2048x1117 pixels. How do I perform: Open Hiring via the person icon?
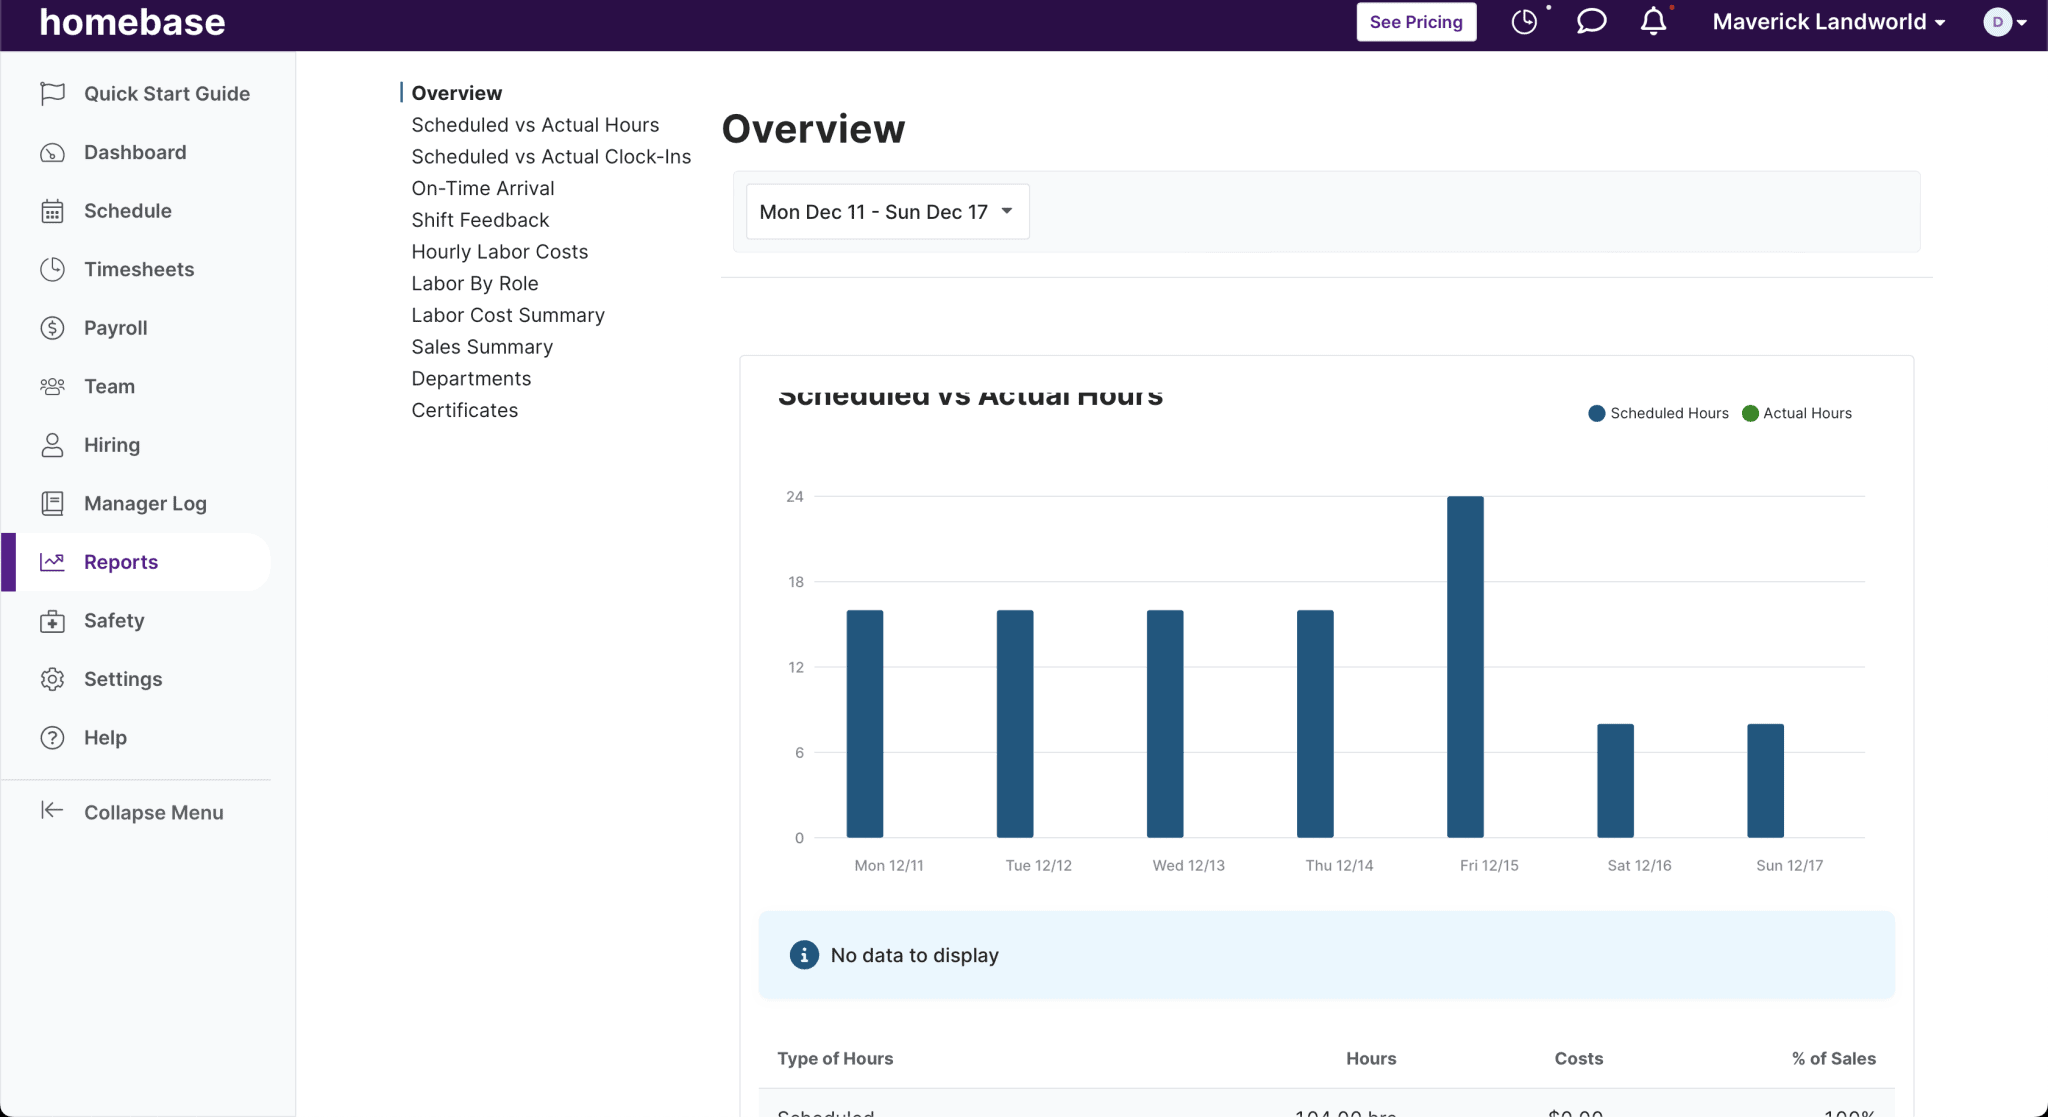click(53, 444)
